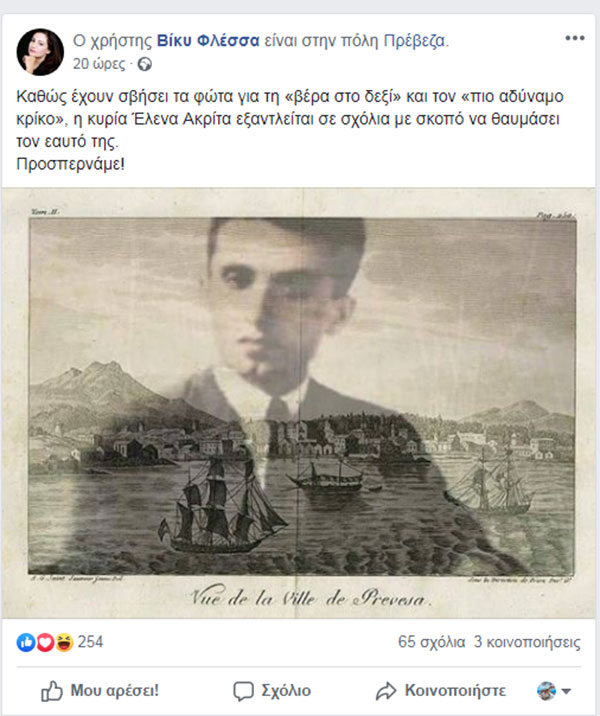This screenshot has width=600, height=716.
Task: Open the Βίκυ Φλέσσα profile link
Action: 208,41
